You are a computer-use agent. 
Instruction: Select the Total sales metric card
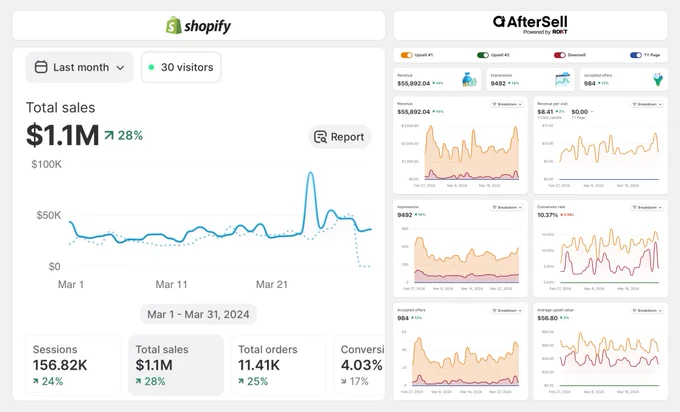176,365
